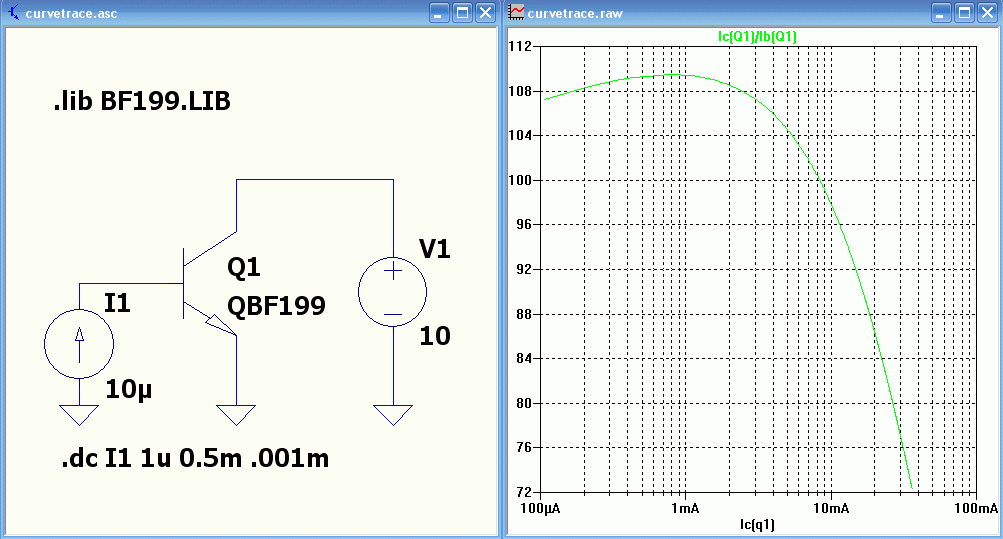This screenshot has width=1003, height=539.
Task: Click the .lib BF199.LIB directive text
Action: tap(142, 101)
